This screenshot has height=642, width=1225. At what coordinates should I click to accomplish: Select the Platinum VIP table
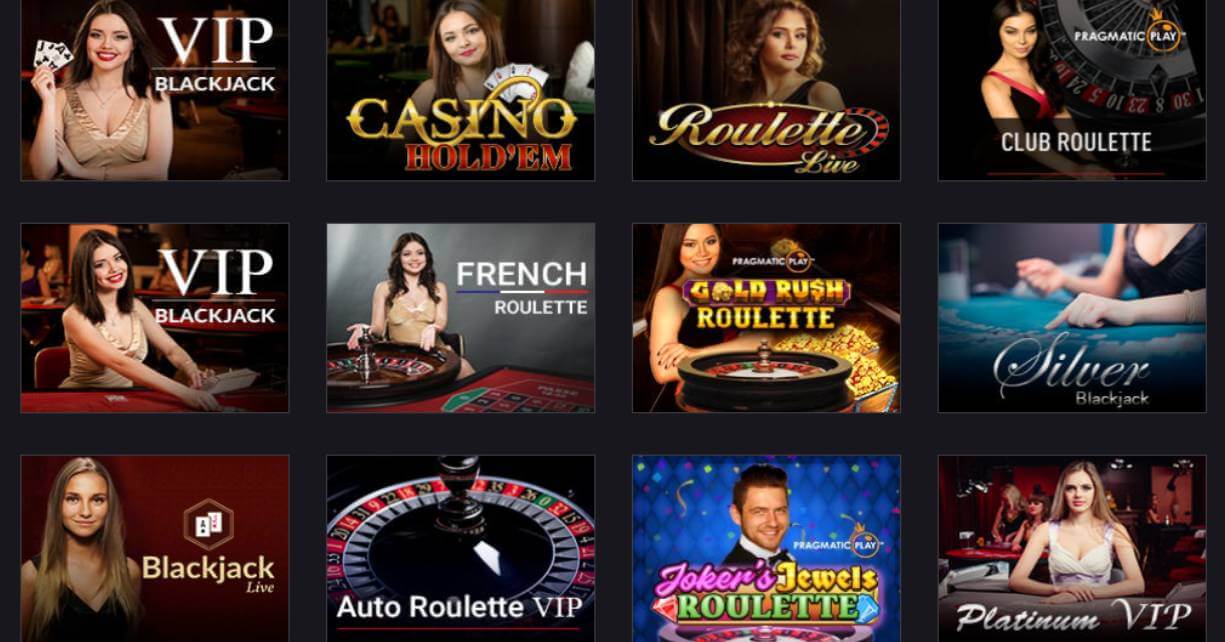1072,549
